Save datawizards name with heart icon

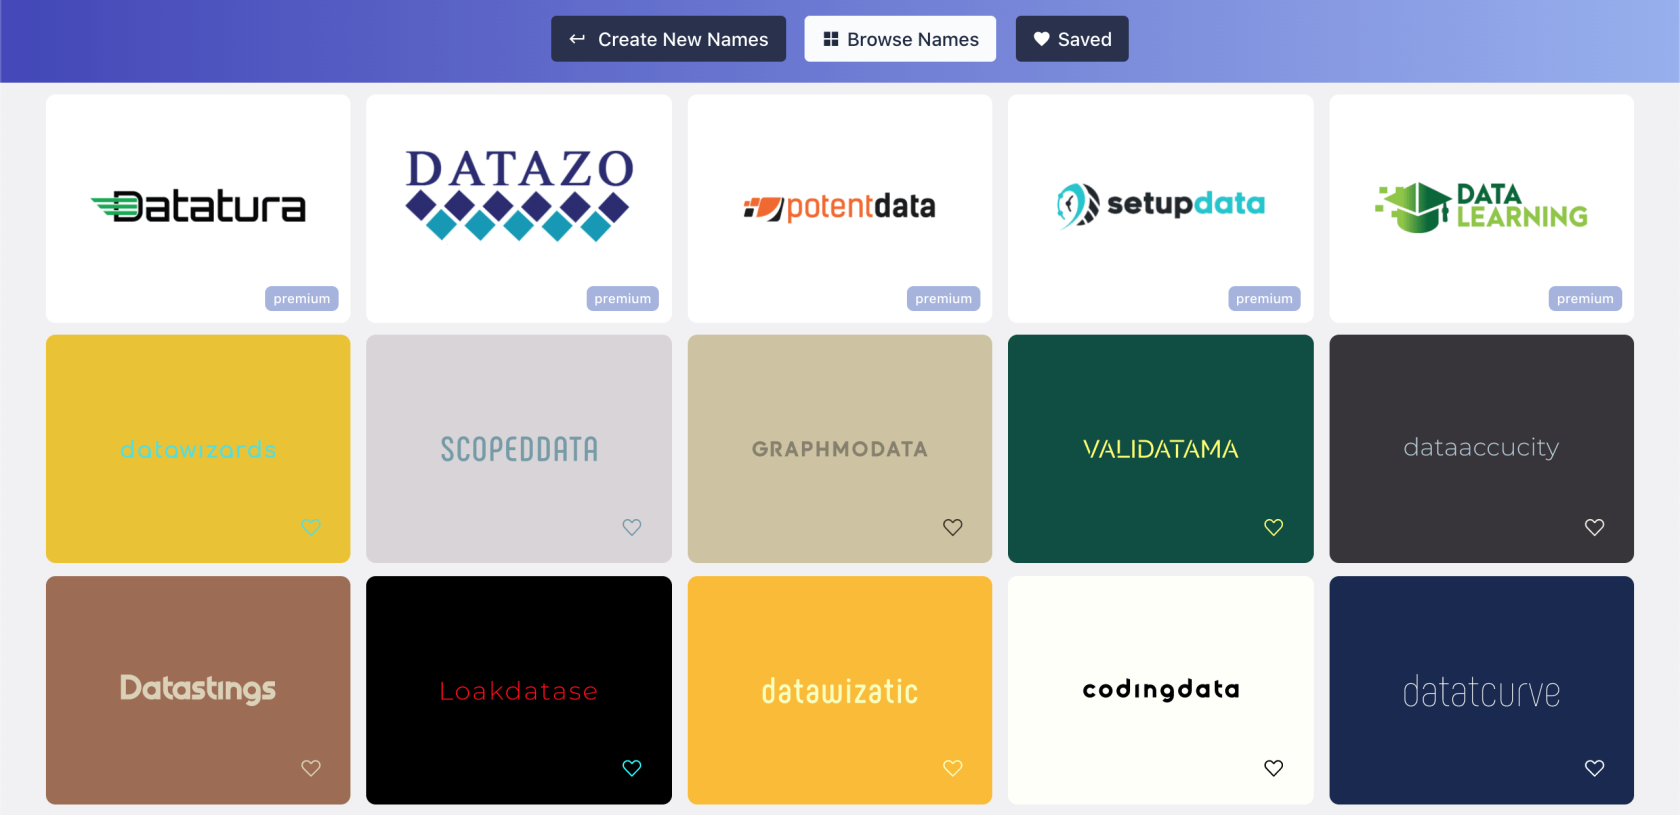(x=311, y=527)
